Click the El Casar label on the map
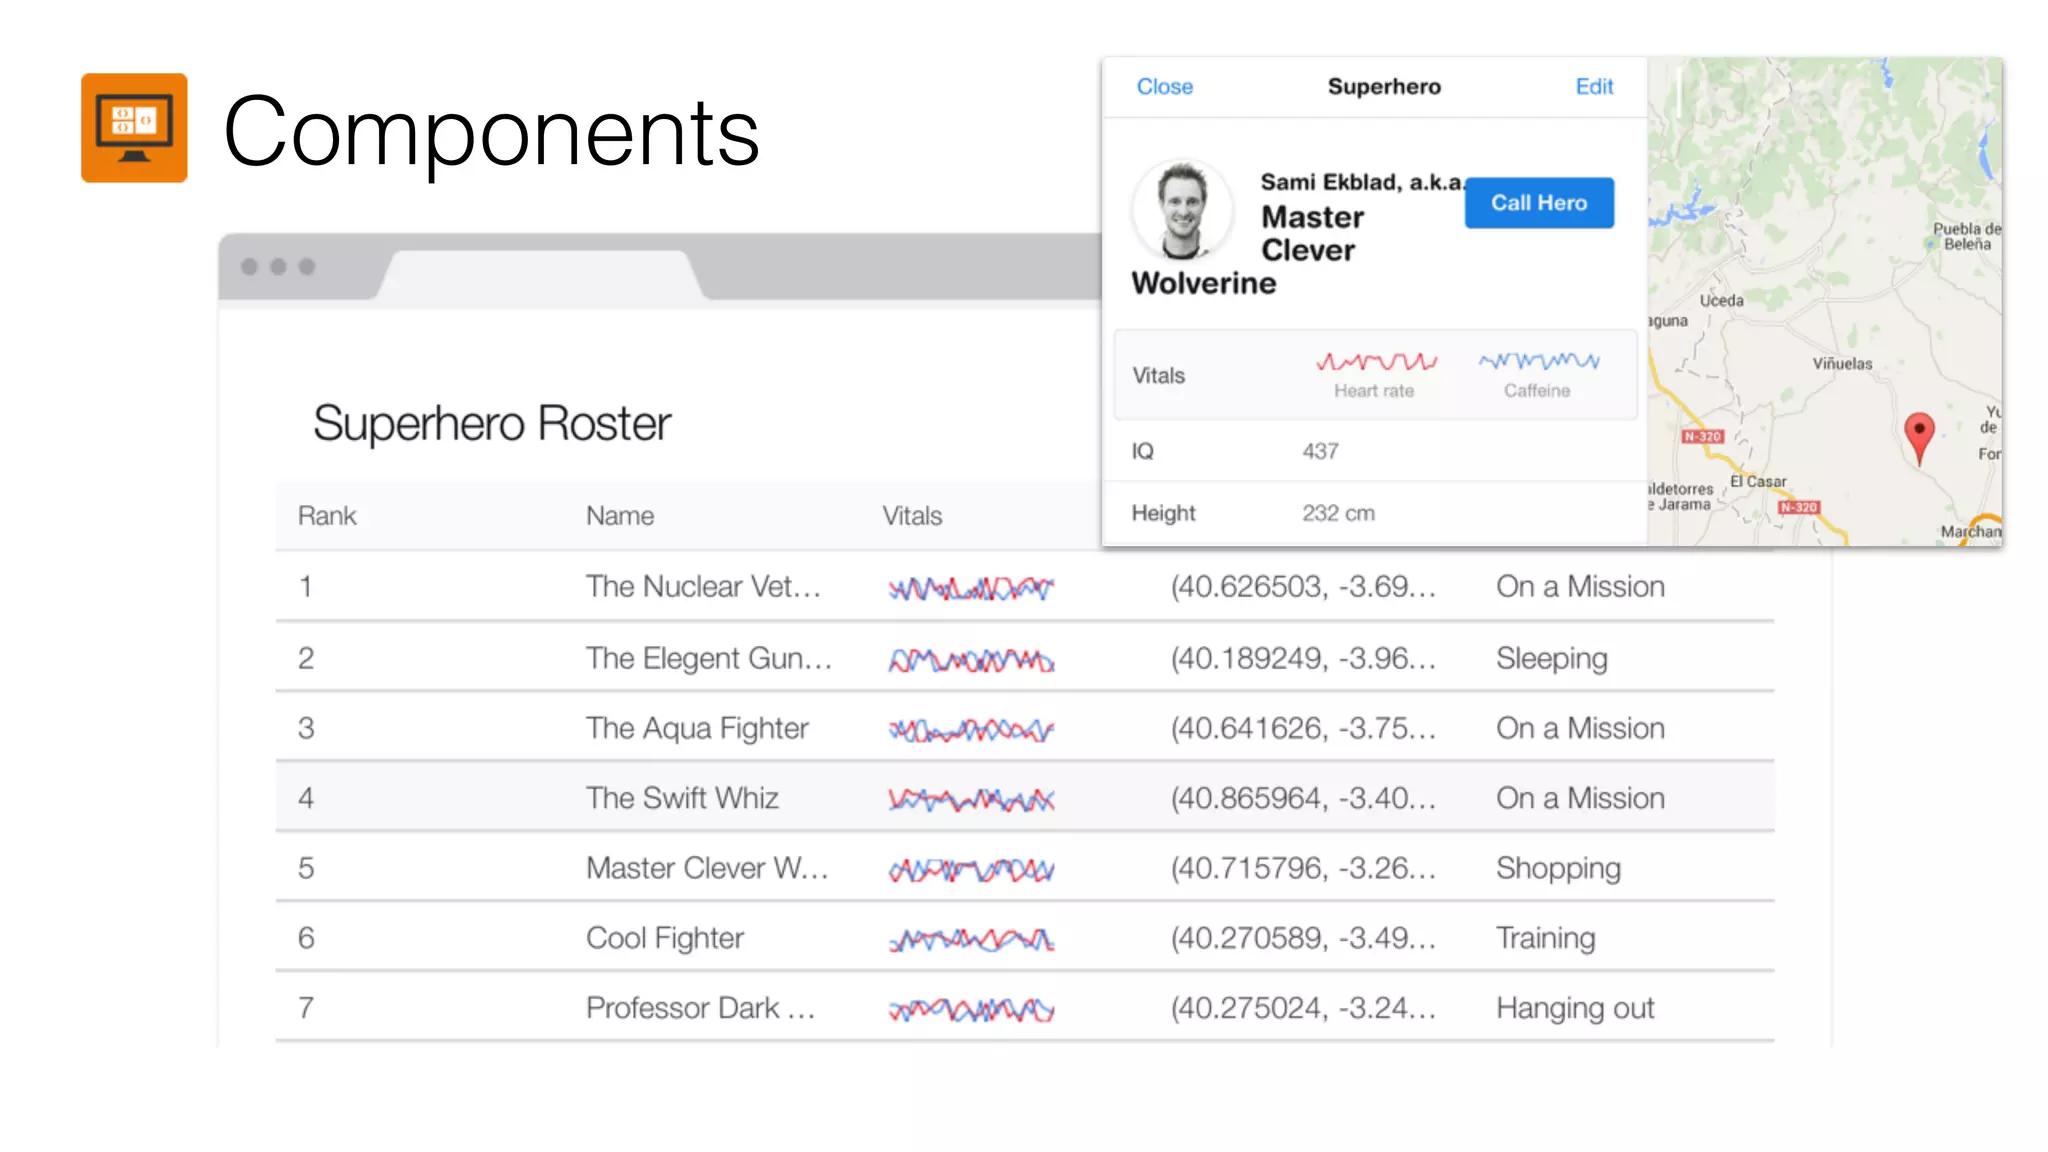This screenshot has width=2048, height=1152. click(1758, 481)
